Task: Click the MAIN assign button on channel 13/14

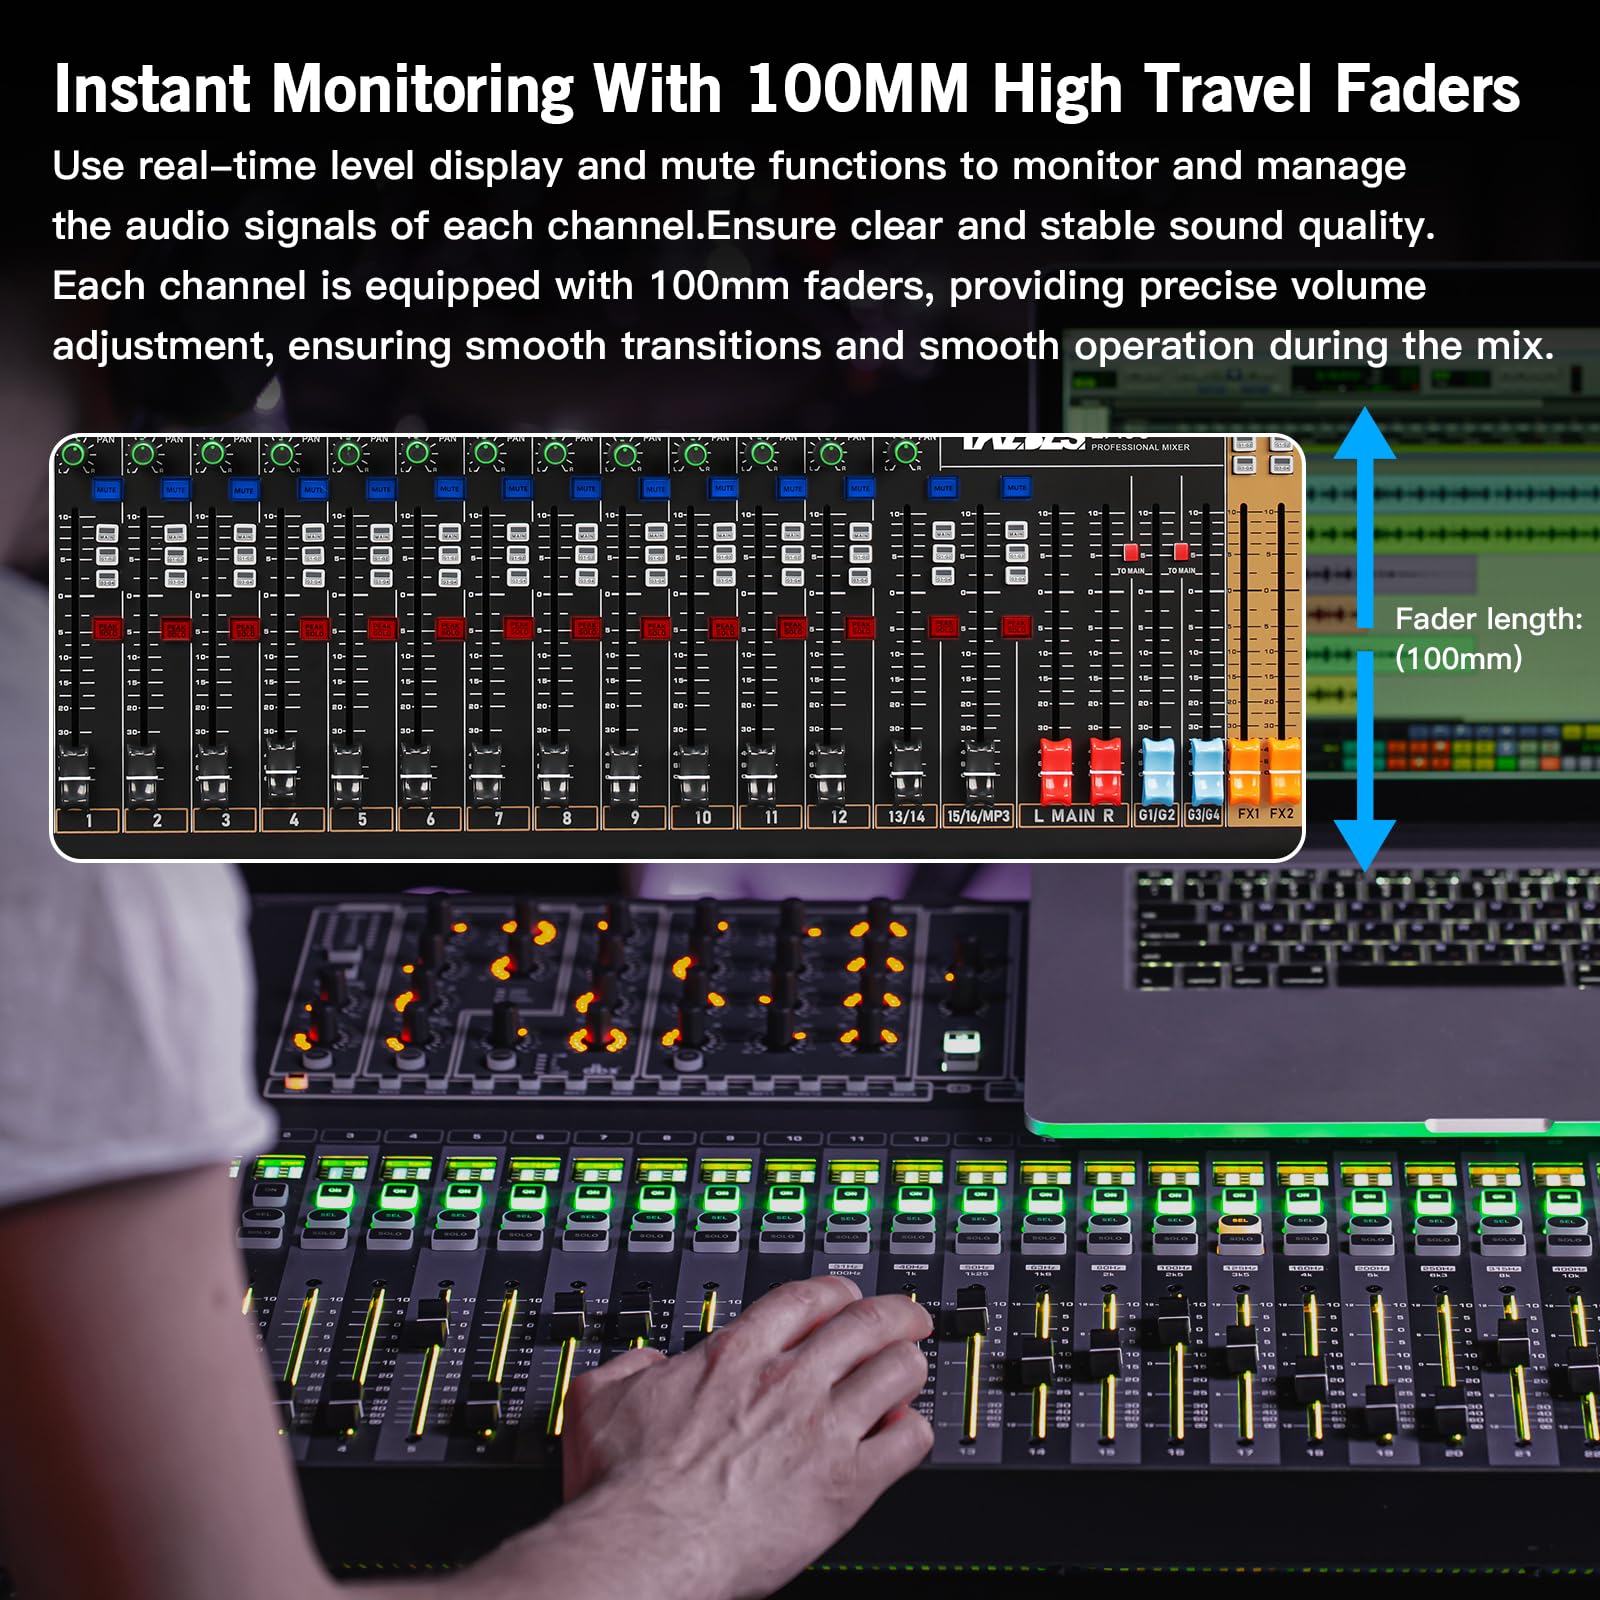Action: (x=944, y=533)
